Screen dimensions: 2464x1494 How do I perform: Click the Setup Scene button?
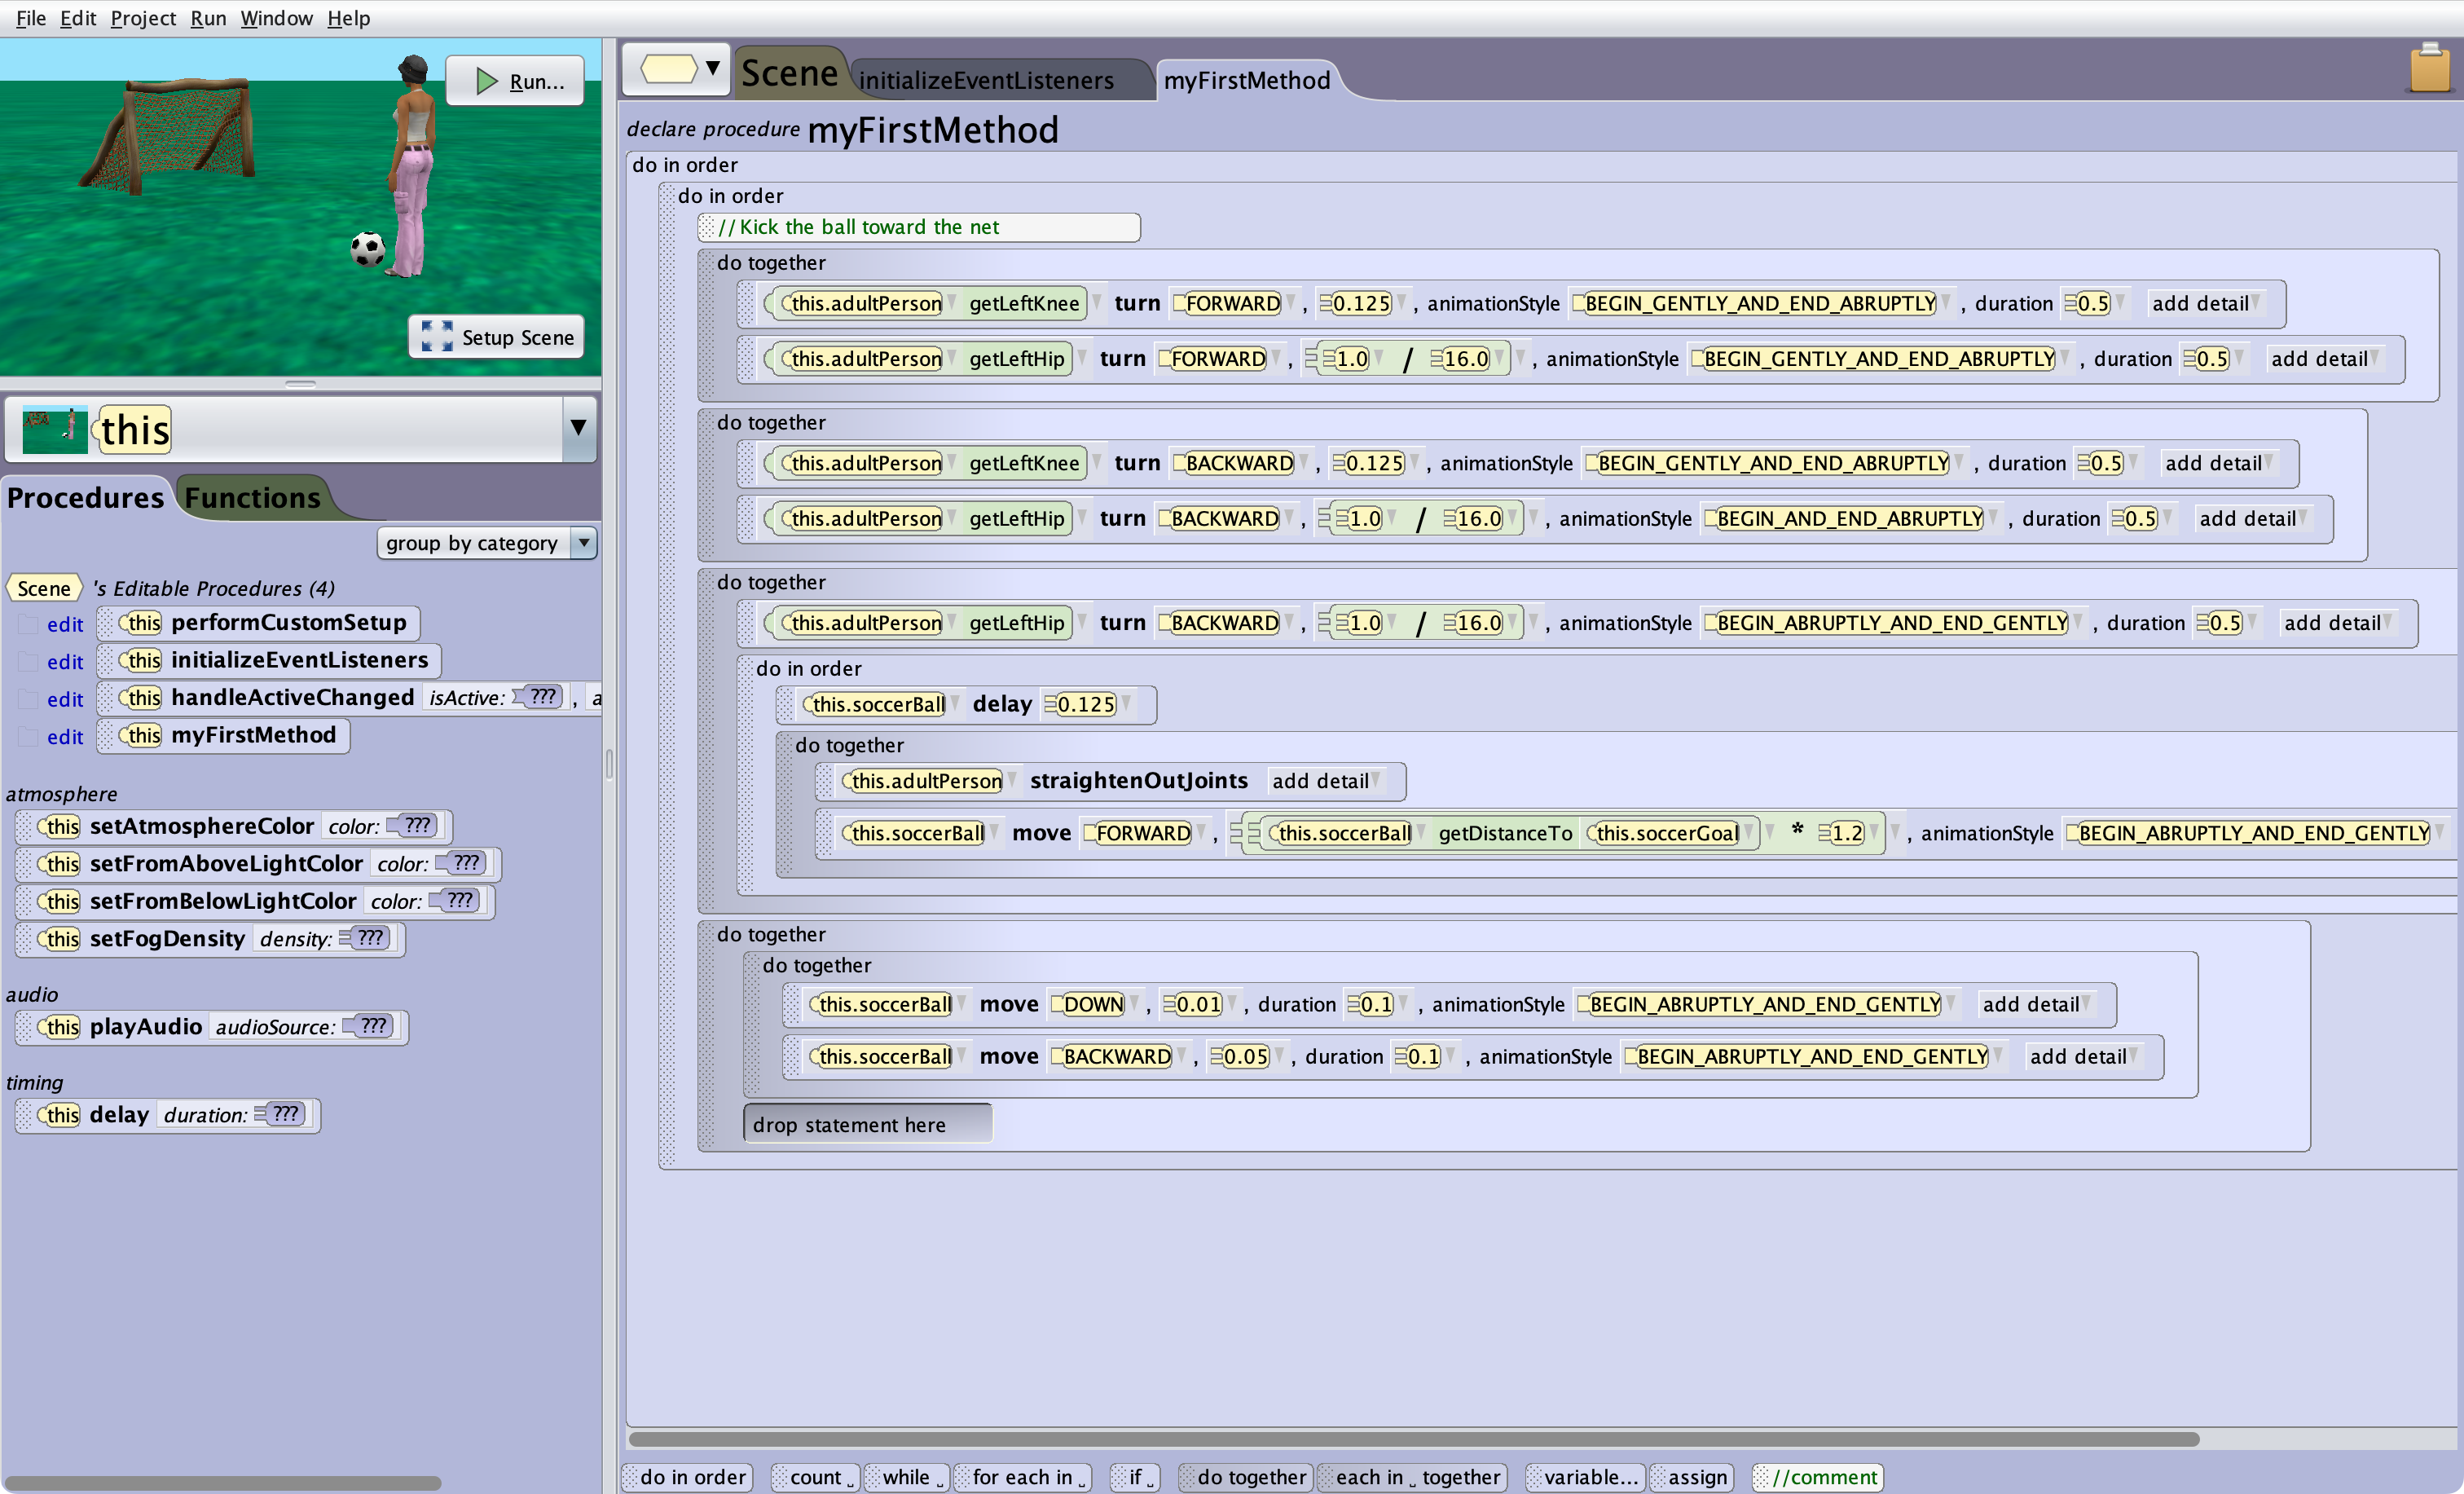coord(498,336)
